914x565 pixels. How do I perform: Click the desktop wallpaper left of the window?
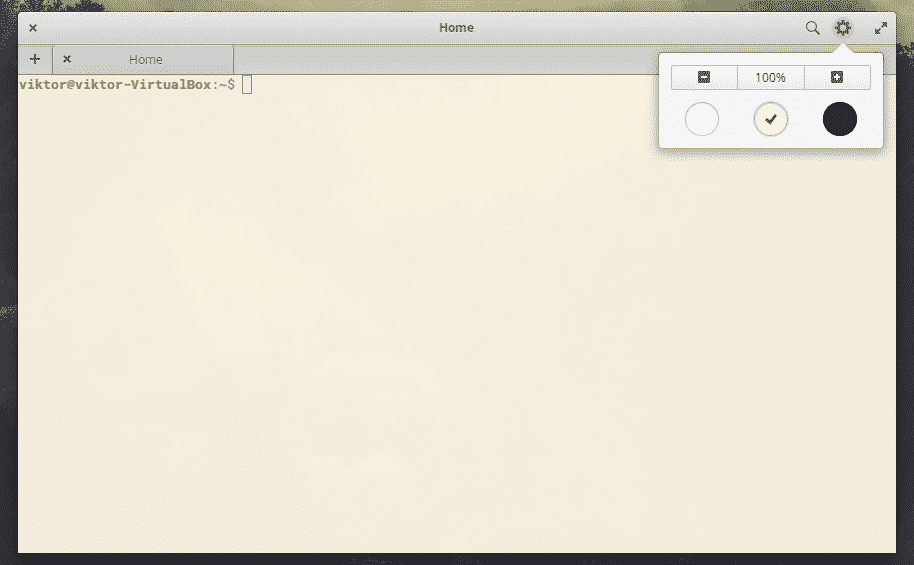(8, 300)
